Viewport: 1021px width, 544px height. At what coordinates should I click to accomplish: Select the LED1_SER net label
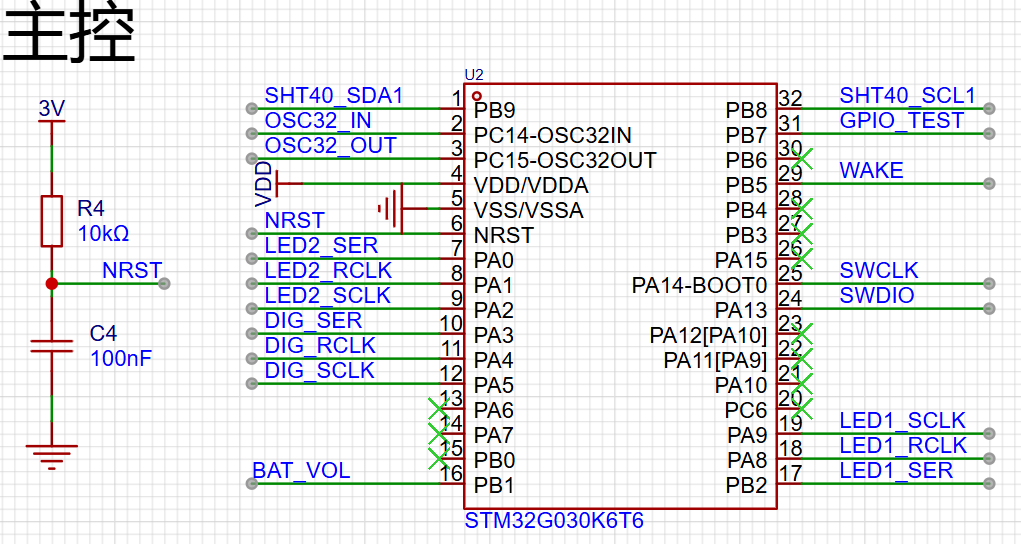(896, 470)
